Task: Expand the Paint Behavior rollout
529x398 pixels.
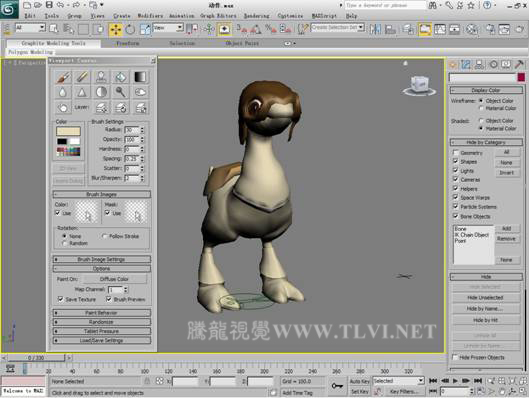Action: click(102, 313)
